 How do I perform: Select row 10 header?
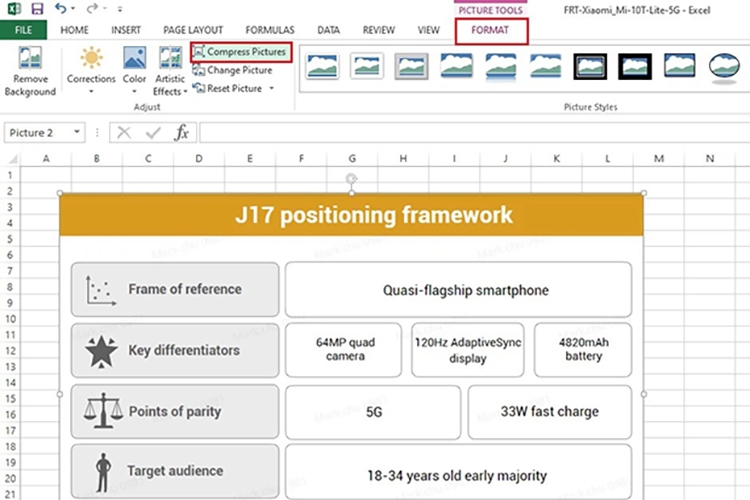click(x=10, y=319)
